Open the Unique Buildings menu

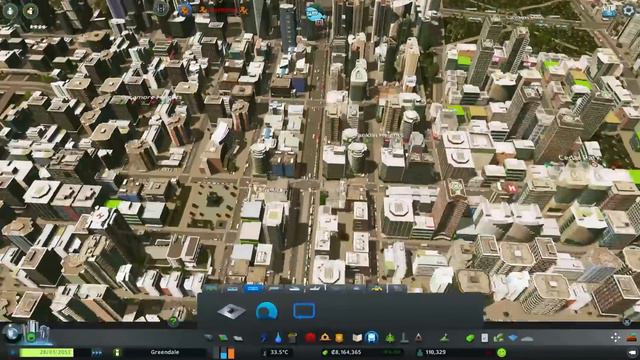(x=404, y=338)
